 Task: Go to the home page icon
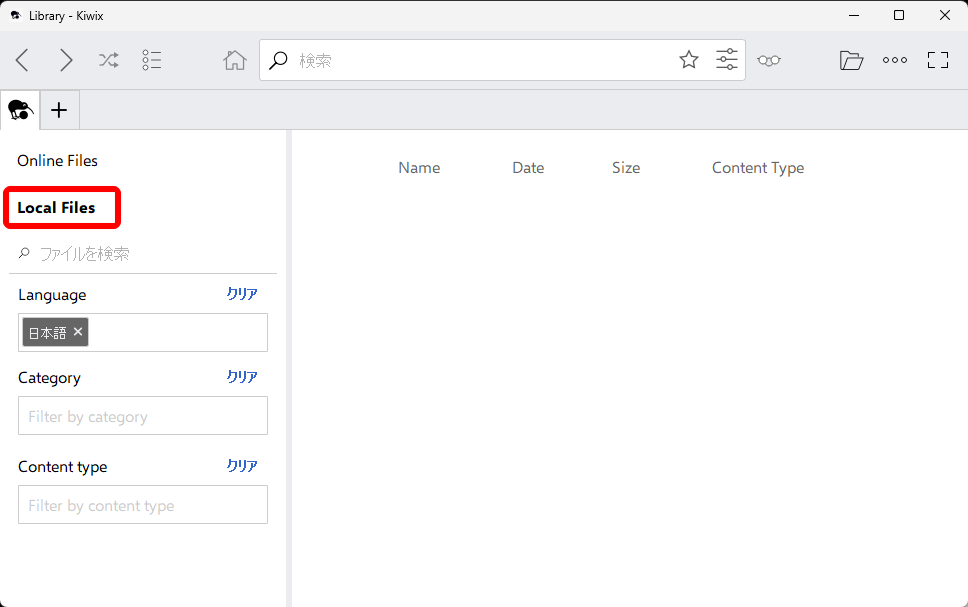(x=235, y=60)
